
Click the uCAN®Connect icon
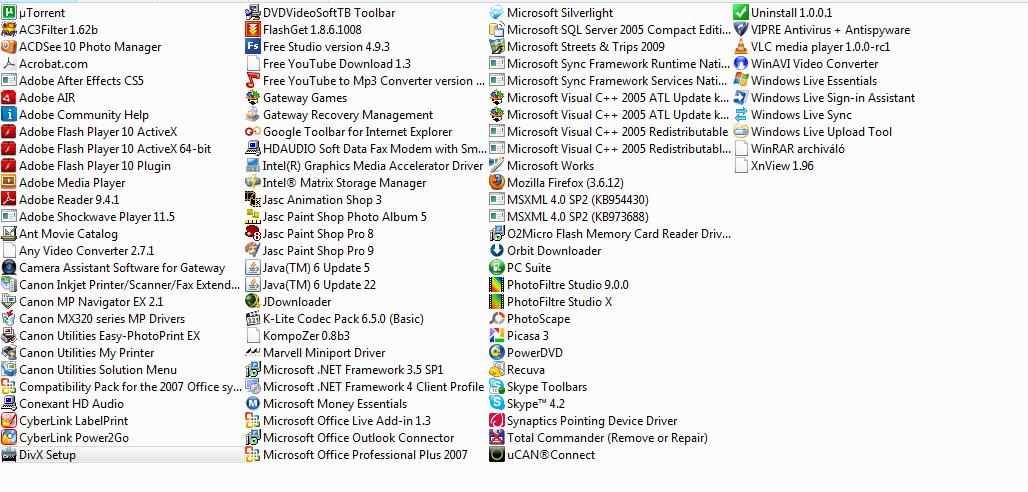pyautogui.click(x=496, y=455)
